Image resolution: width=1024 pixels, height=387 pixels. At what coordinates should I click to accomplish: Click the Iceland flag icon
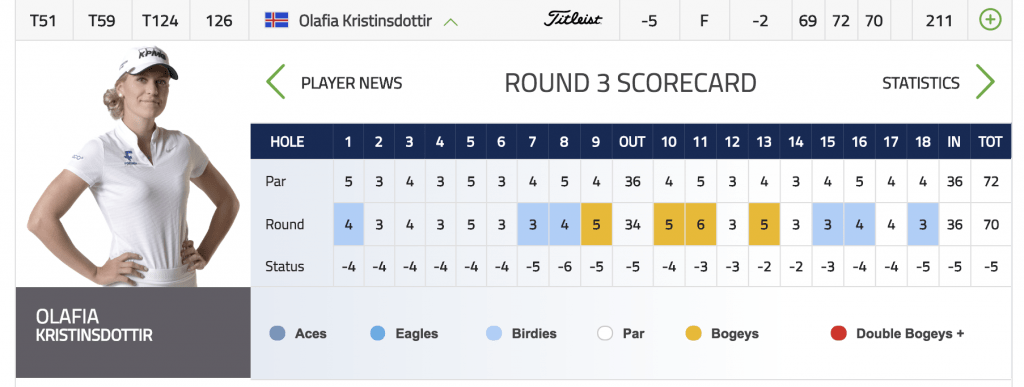click(x=276, y=20)
